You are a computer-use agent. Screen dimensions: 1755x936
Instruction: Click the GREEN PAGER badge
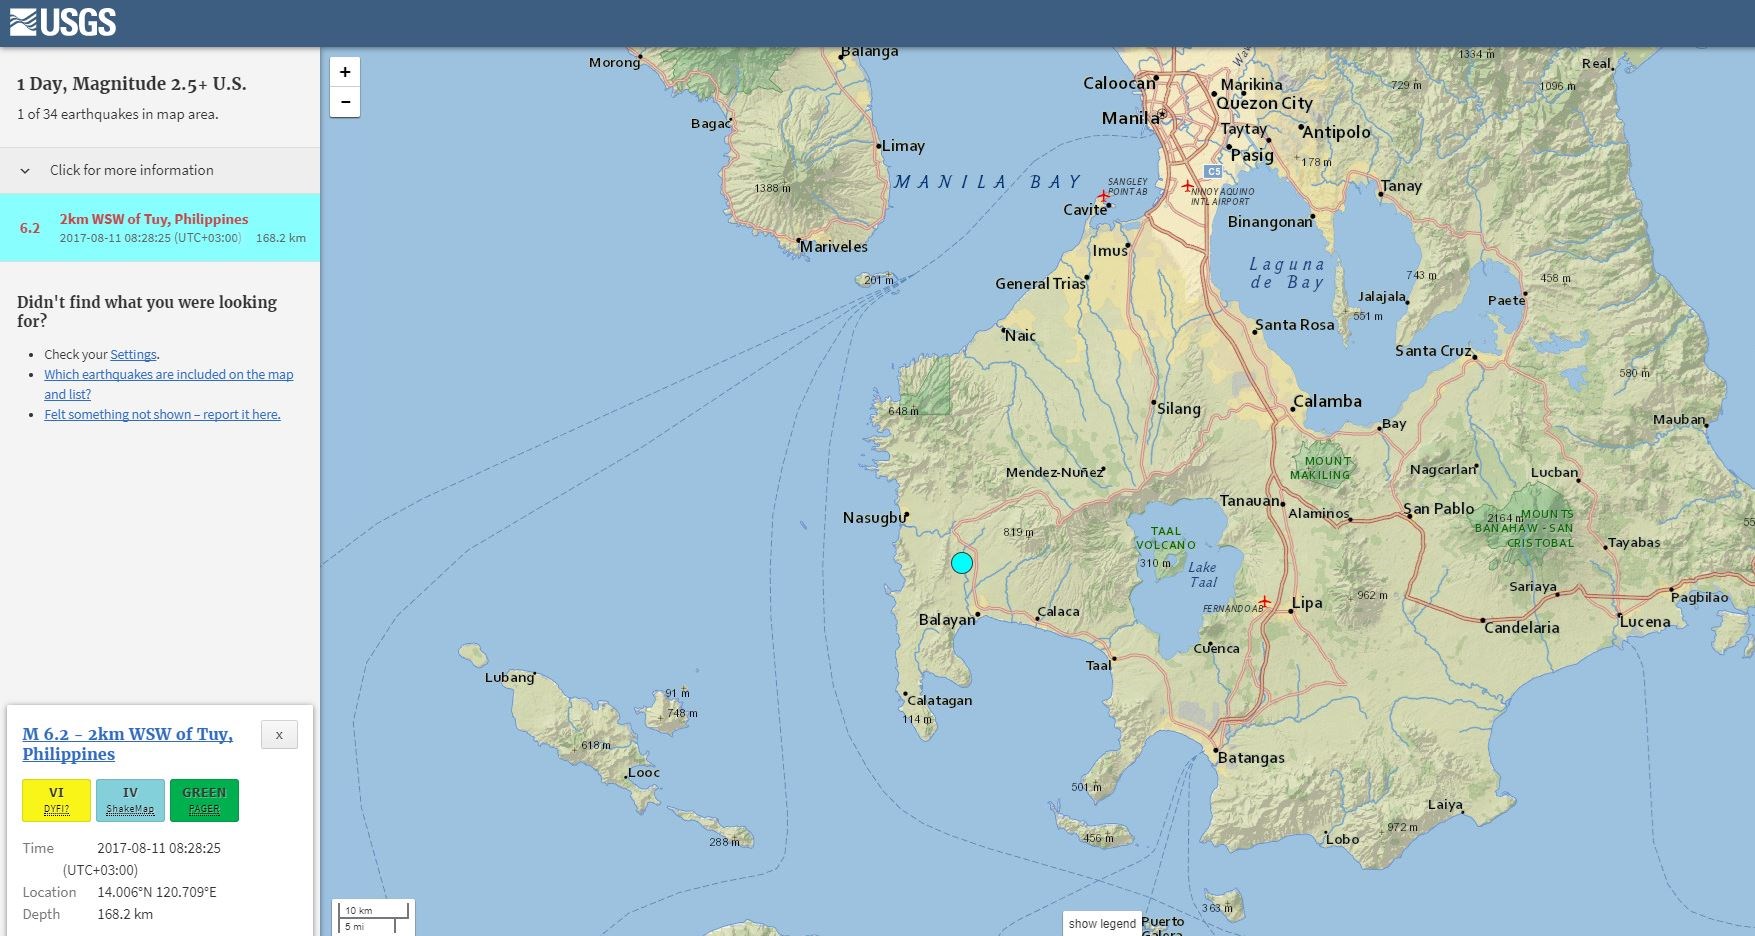coord(204,800)
